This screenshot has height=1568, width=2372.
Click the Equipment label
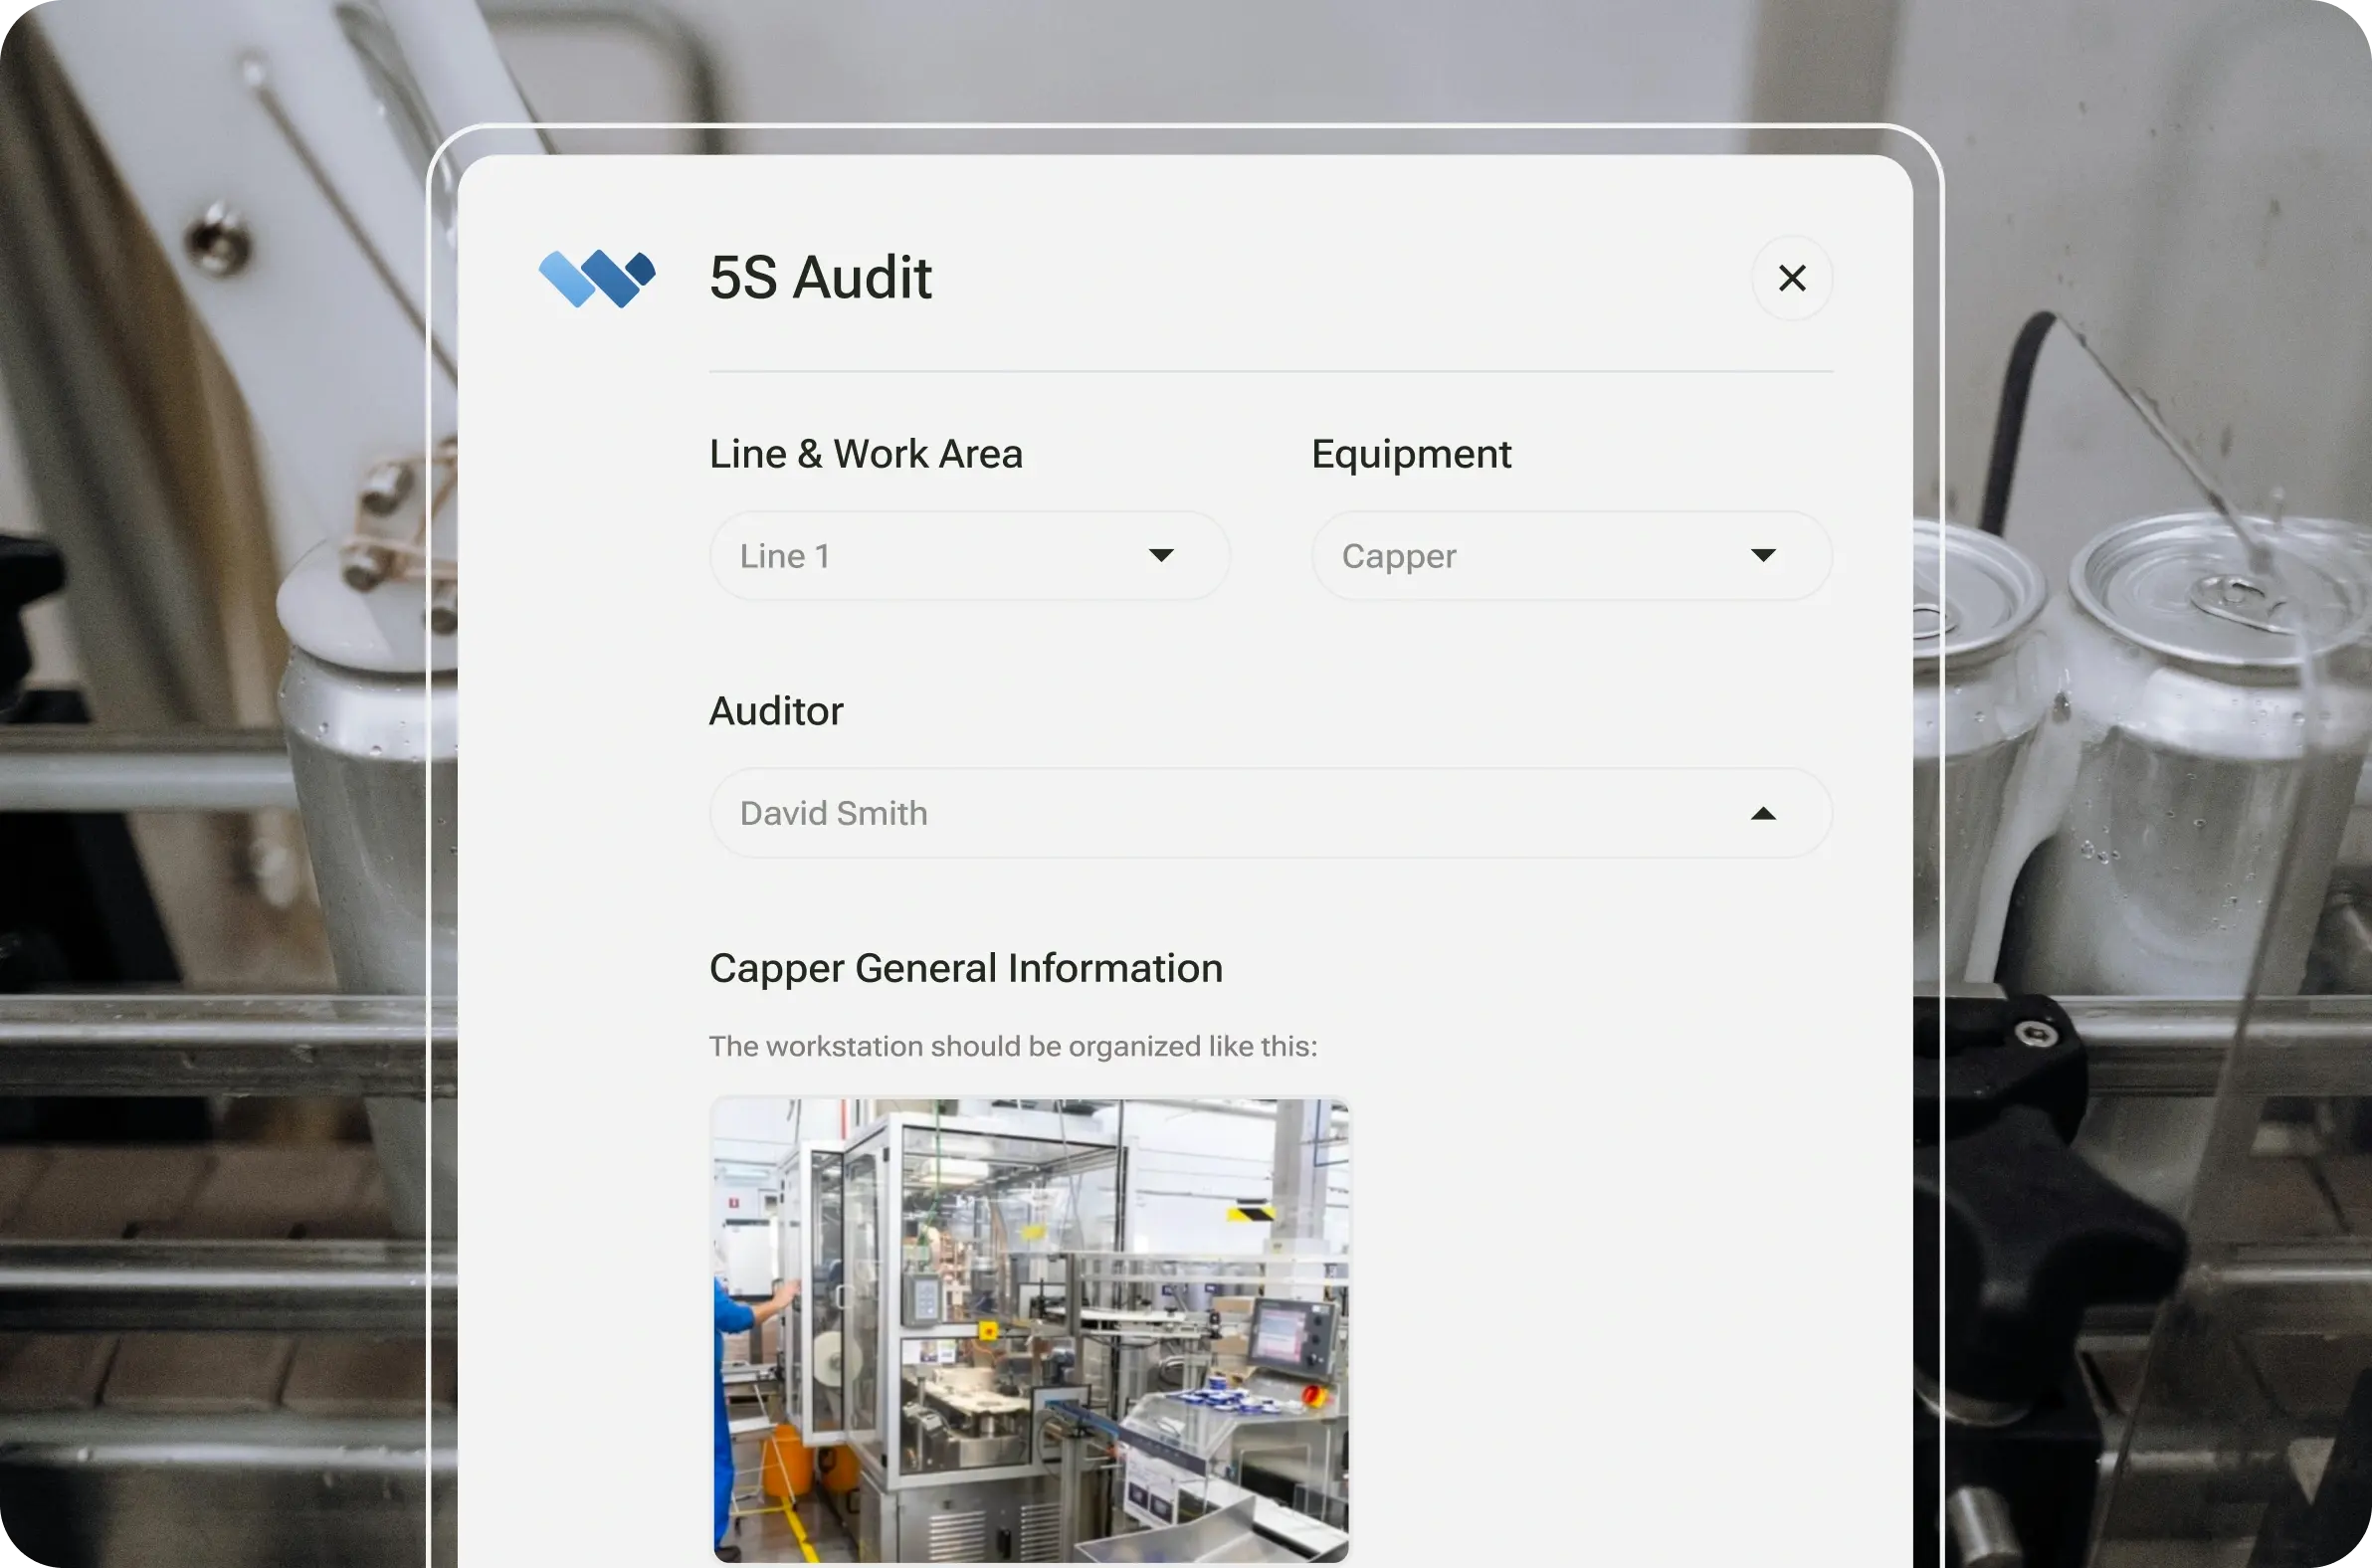[1411, 455]
